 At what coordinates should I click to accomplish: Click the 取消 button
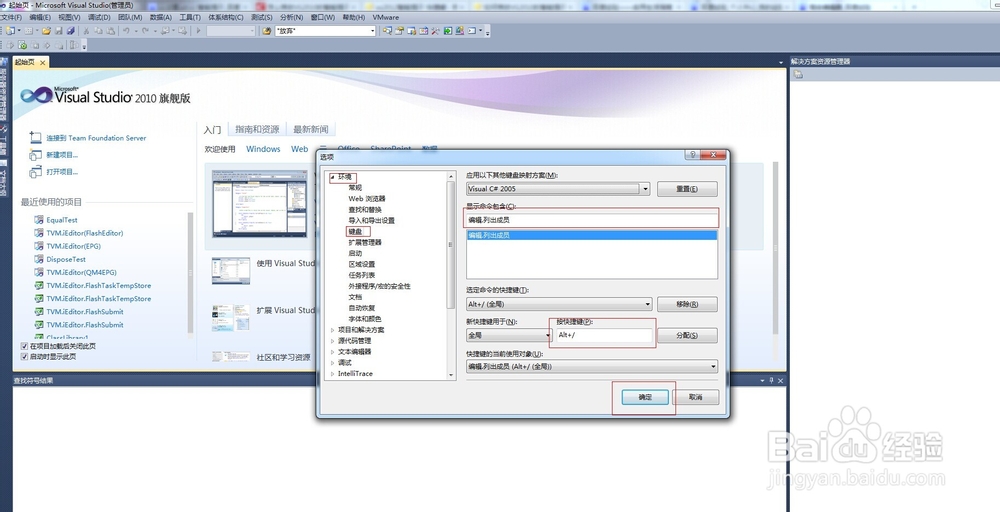tap(695, 397)
